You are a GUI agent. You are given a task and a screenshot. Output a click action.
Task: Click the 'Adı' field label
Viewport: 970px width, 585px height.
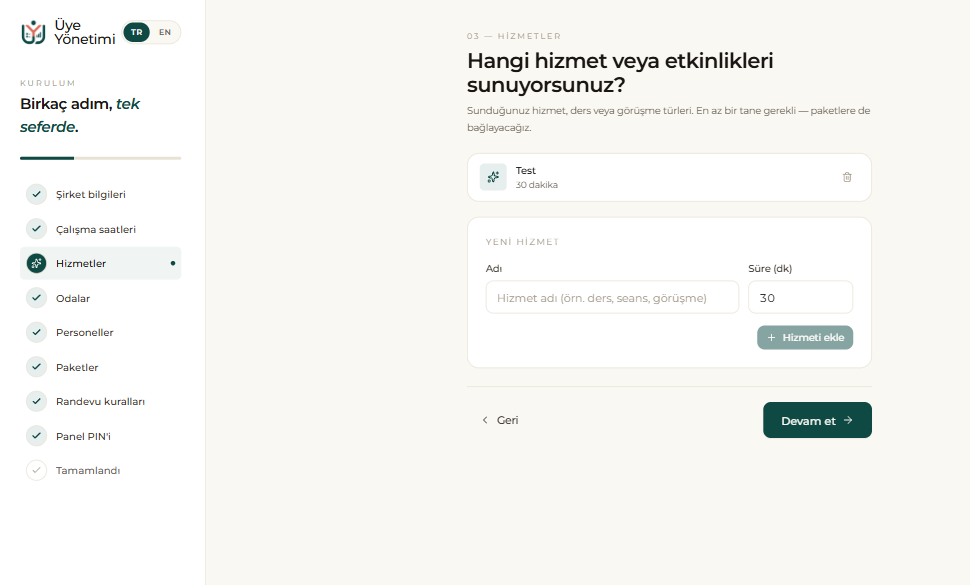click(494, 268)
